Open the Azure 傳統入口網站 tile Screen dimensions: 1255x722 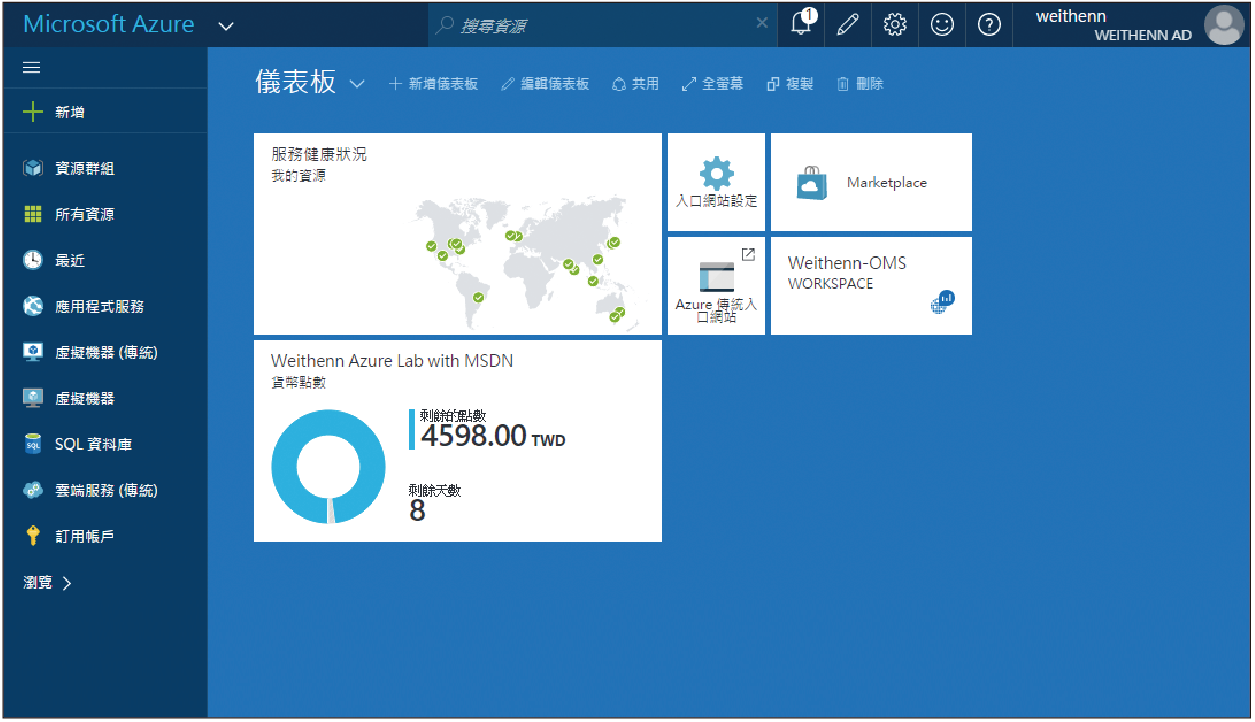[716, 286]
